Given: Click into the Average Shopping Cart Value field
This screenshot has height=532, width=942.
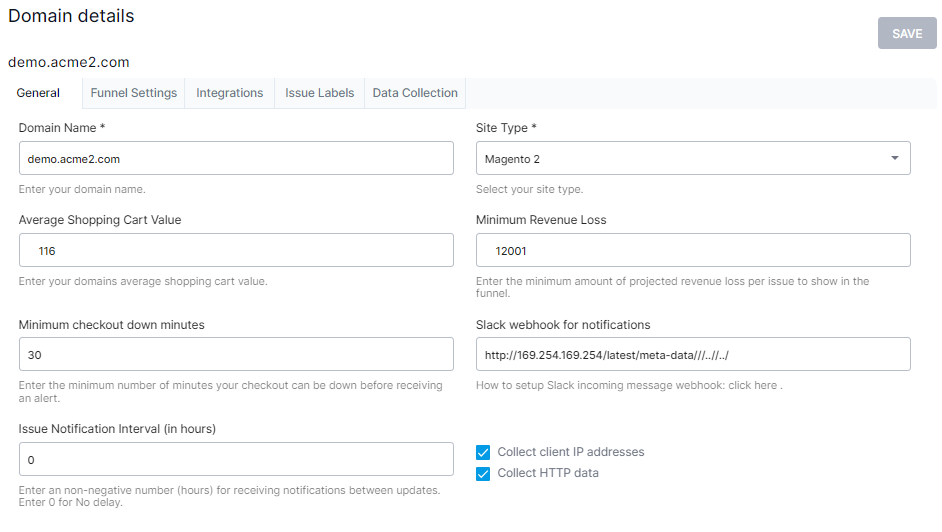Looking at the screenshot, I should (236, 251).
